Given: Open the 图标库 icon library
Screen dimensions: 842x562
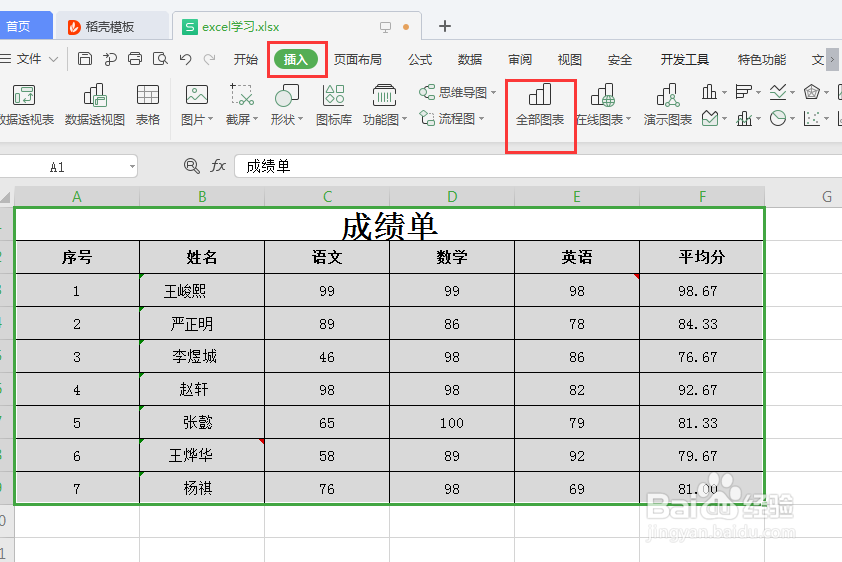Looking at the screenshot, I should 333,105.
